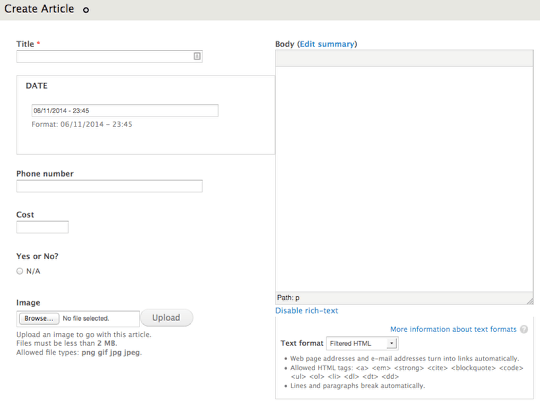Click the 'No file selected.' text
This screenshot has width=540, height=402.
tap(86, 318)
